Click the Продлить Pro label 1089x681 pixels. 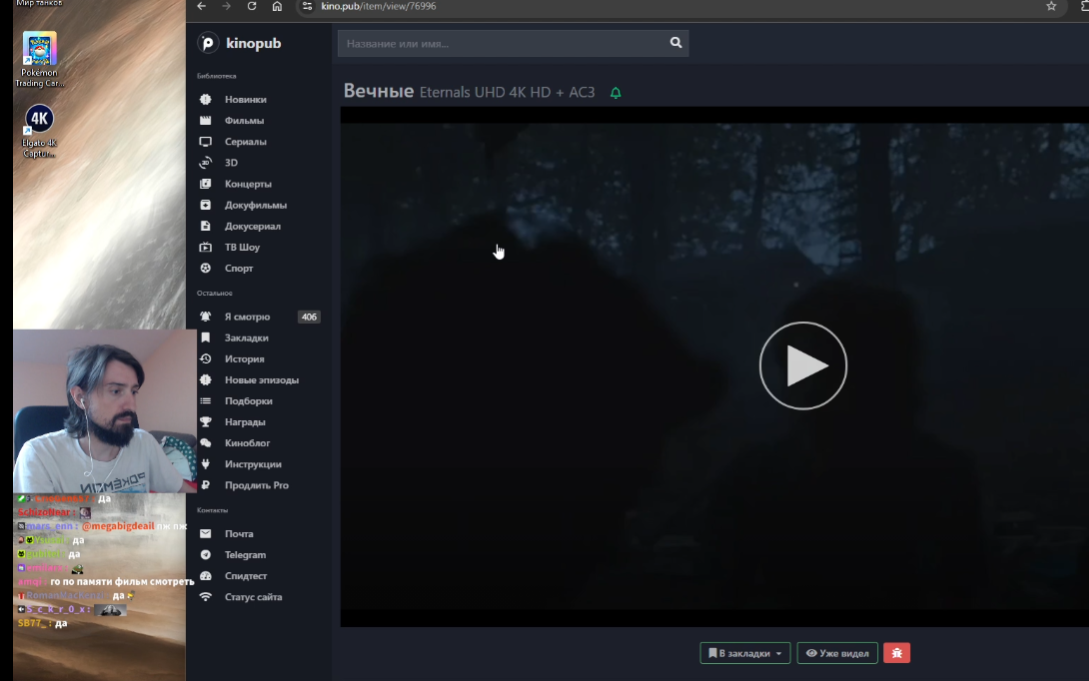pyautogui.click(x=256, y=485)
